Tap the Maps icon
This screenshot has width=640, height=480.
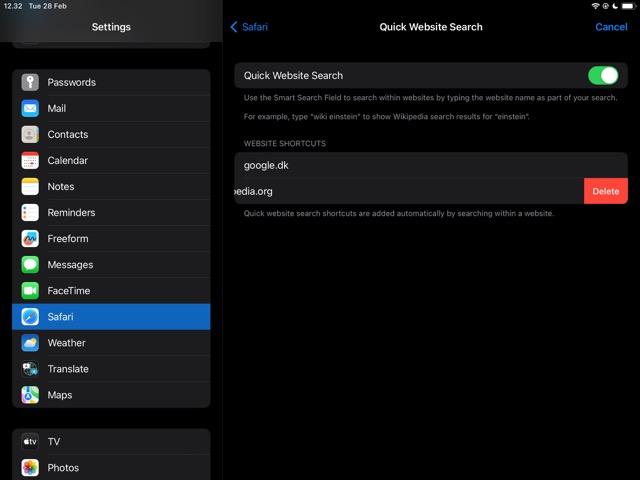coord(30,395)
